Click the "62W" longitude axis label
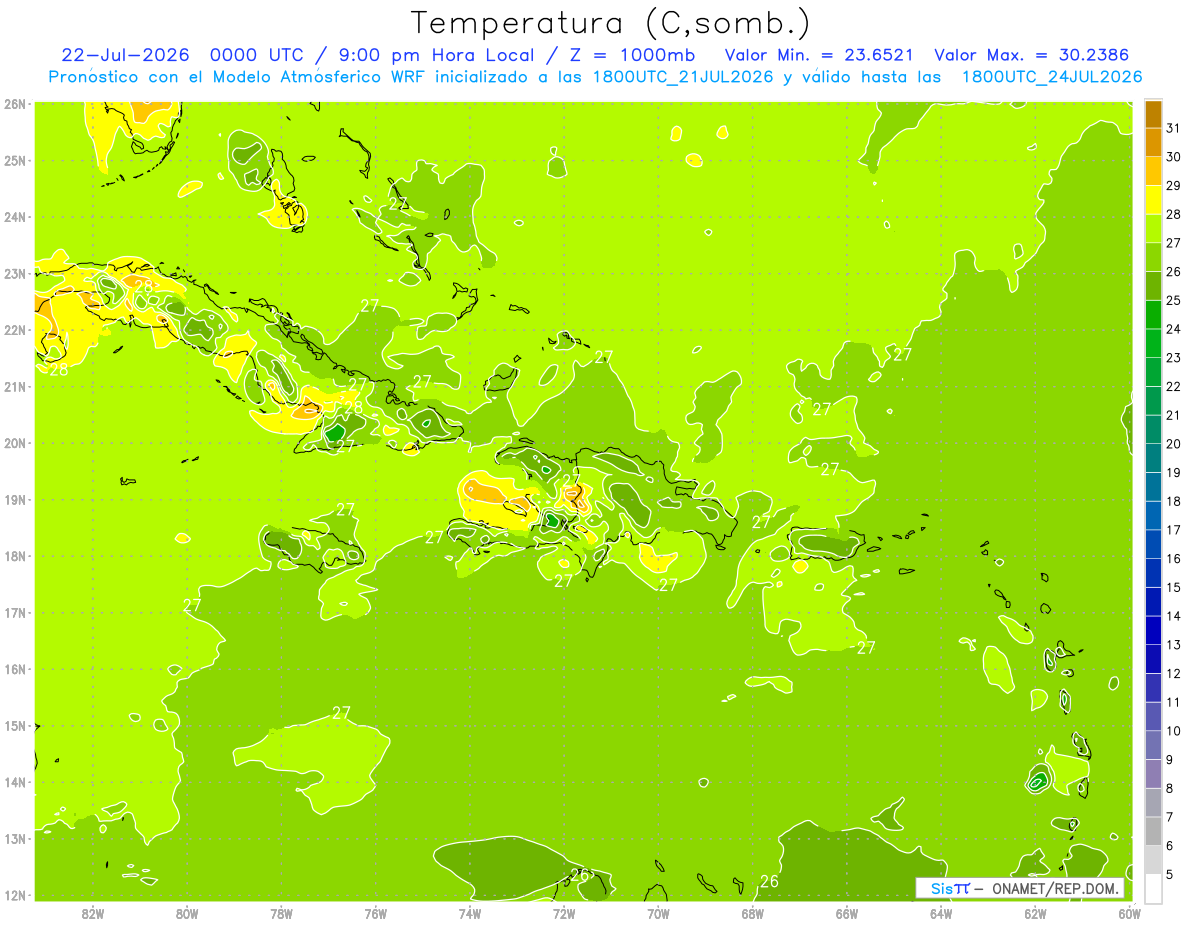This screenshot has width=1200, height=927. point(1035,913)
